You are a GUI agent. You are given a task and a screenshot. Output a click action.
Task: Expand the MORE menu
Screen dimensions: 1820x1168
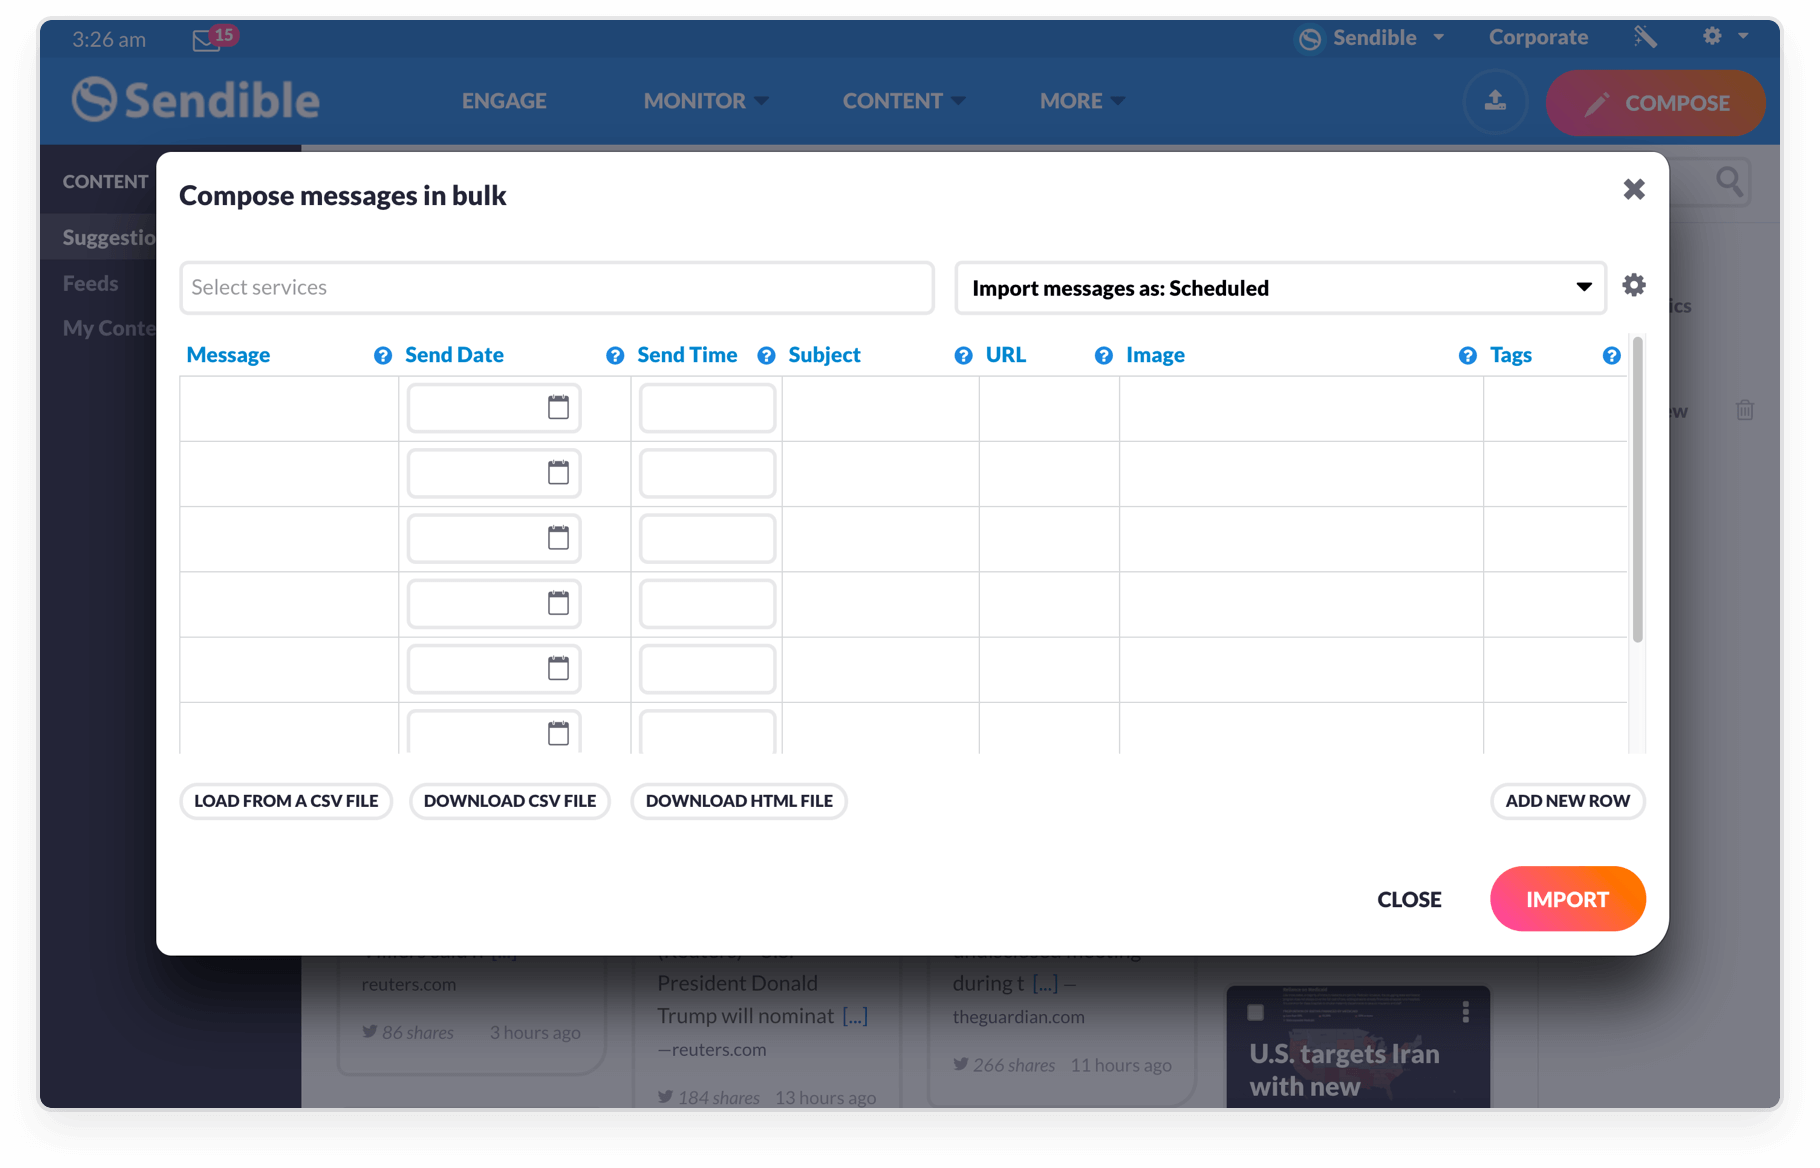[x=1082, y=101]
